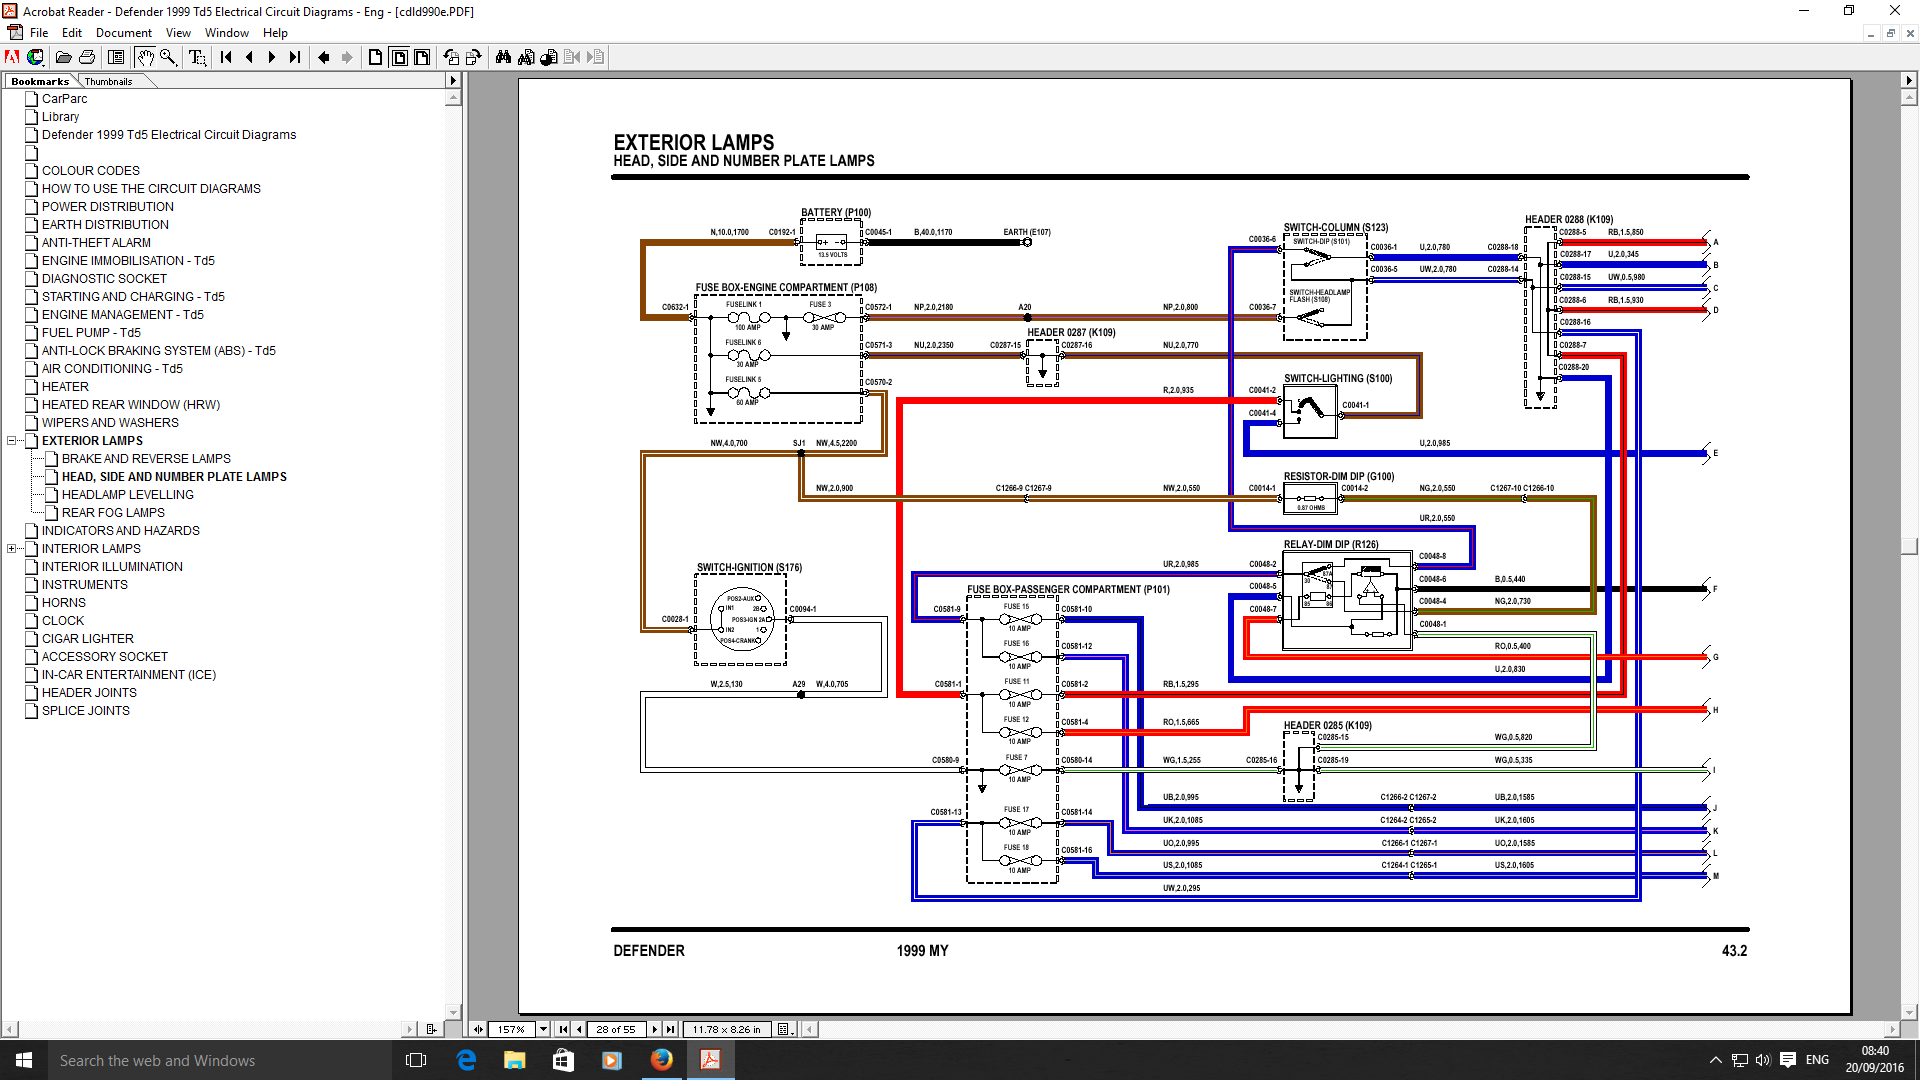Click document vertical scrollbar thumb

(x=1909, y=546)
